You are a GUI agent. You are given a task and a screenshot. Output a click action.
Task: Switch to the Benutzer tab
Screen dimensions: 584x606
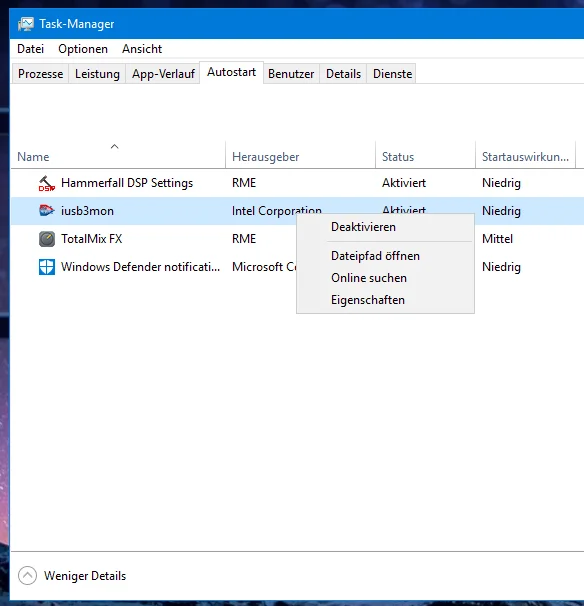pos(291,74)
